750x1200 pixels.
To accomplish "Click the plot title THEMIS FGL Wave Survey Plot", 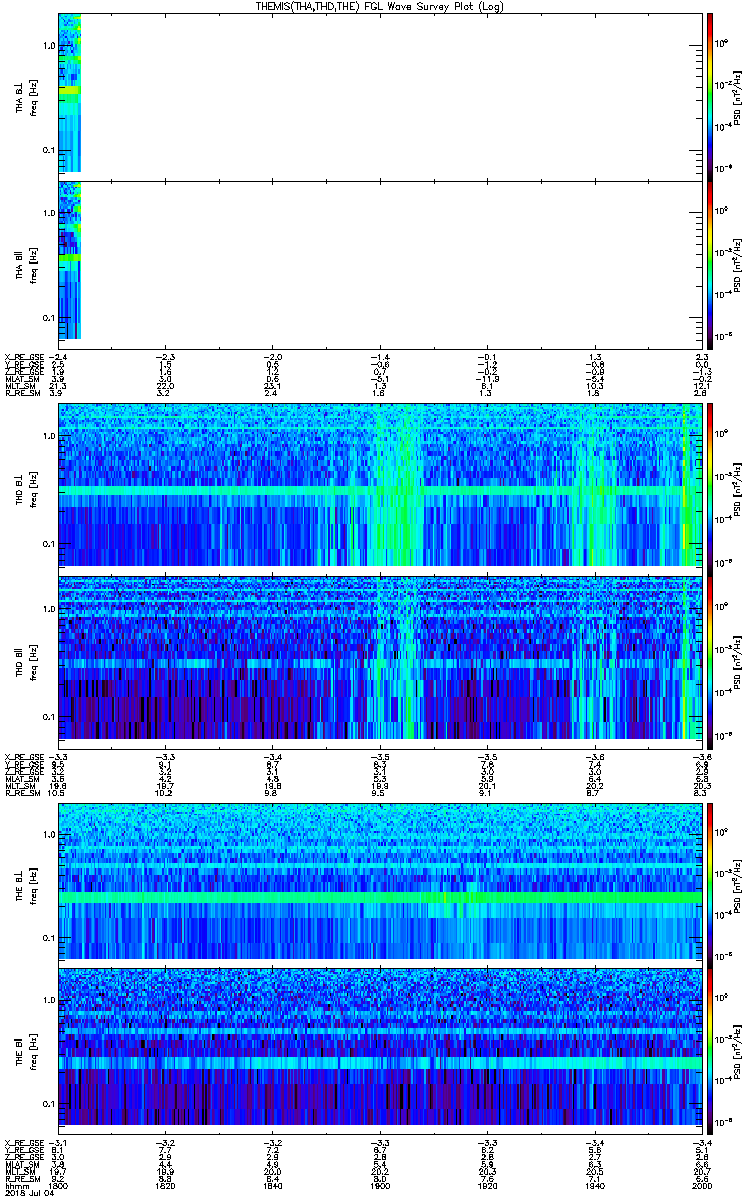I will click(x=382, y=6).
